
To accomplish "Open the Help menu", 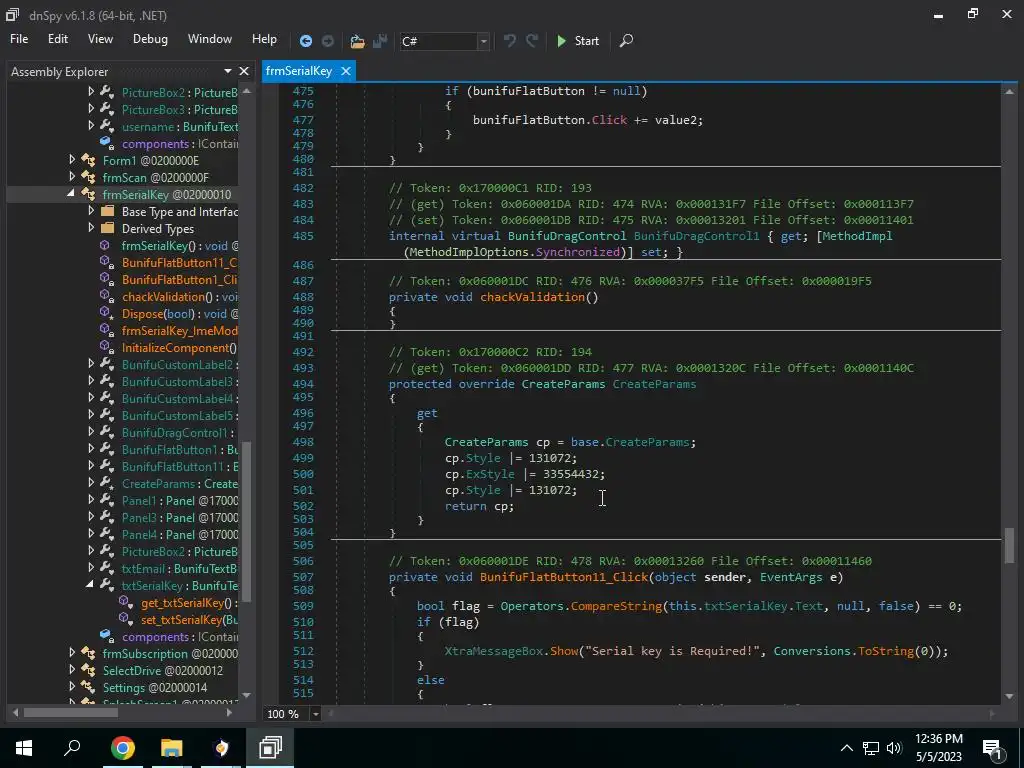I will [x=264, y=39].
